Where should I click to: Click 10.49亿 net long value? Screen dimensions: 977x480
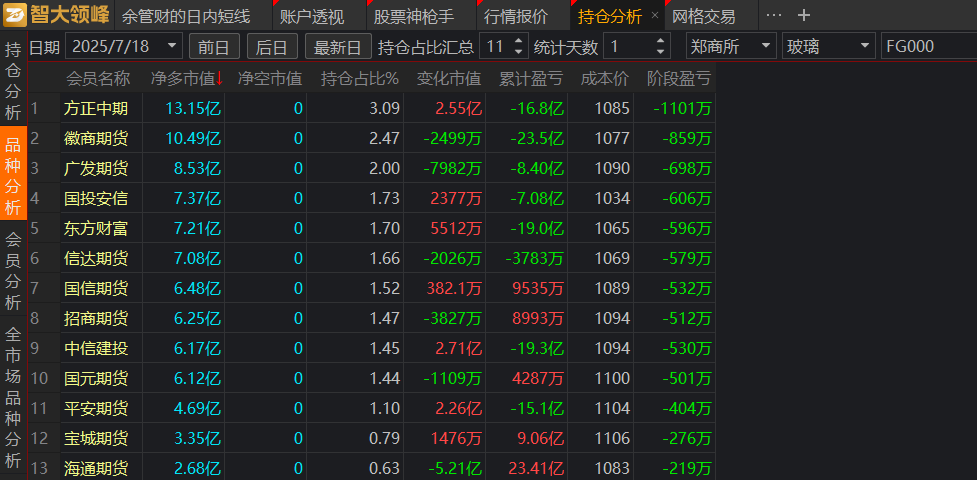193,138
